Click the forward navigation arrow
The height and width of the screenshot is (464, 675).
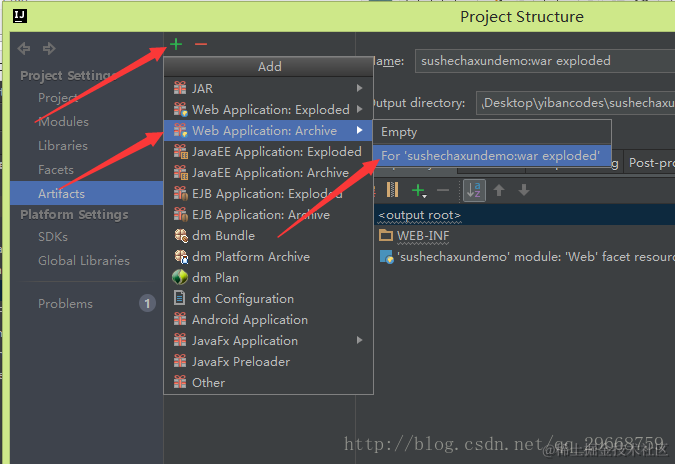[x=49, y=49]
